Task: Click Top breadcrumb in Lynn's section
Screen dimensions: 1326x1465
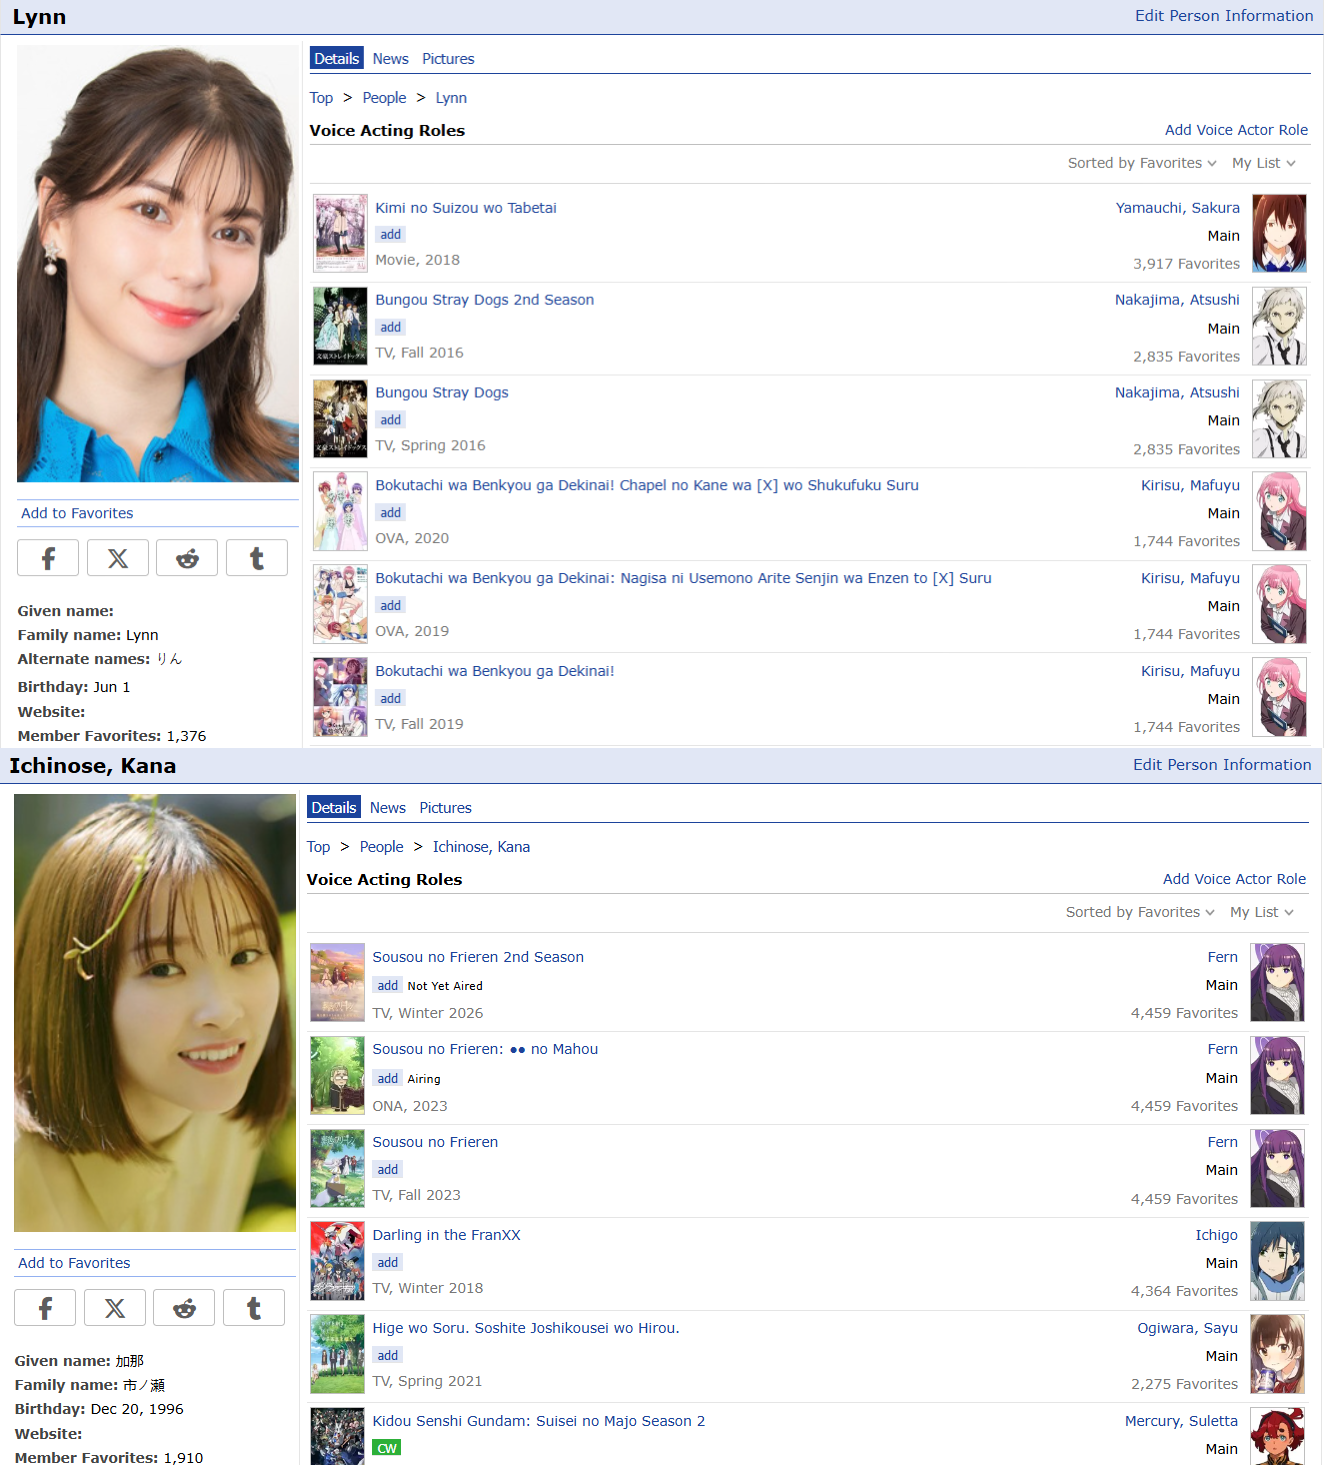Action: pos(321,98)
